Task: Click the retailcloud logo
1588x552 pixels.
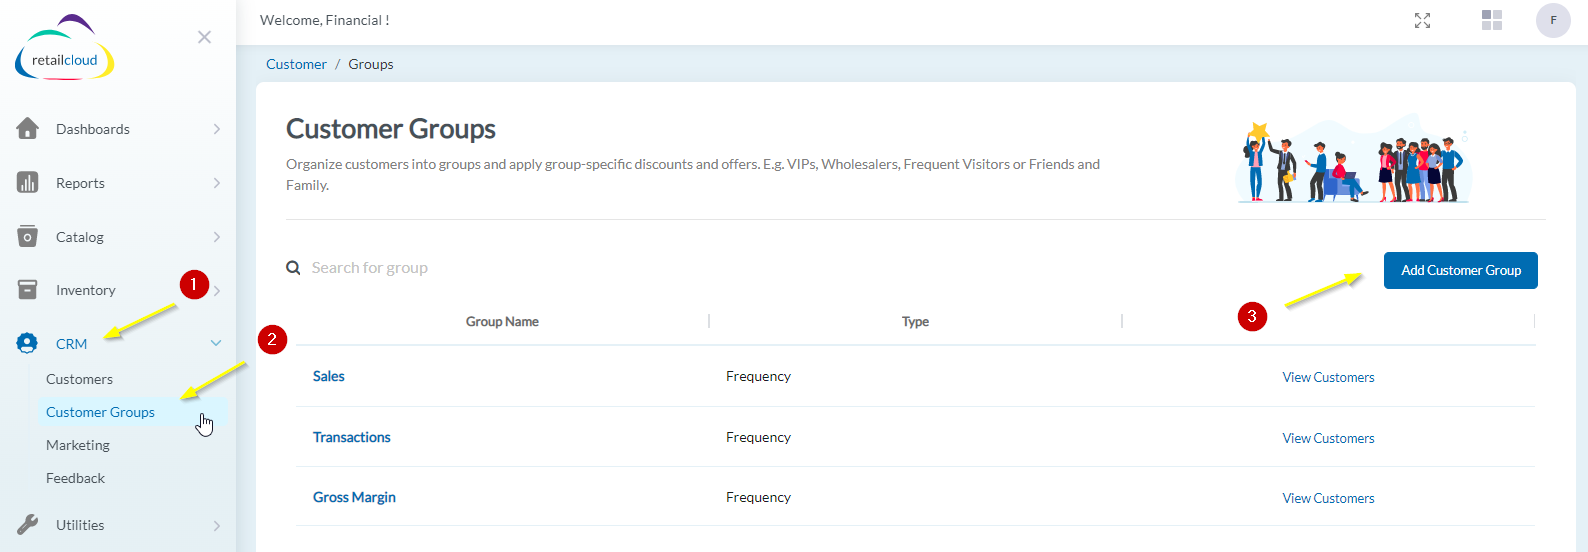Action: tap(65, 48)
